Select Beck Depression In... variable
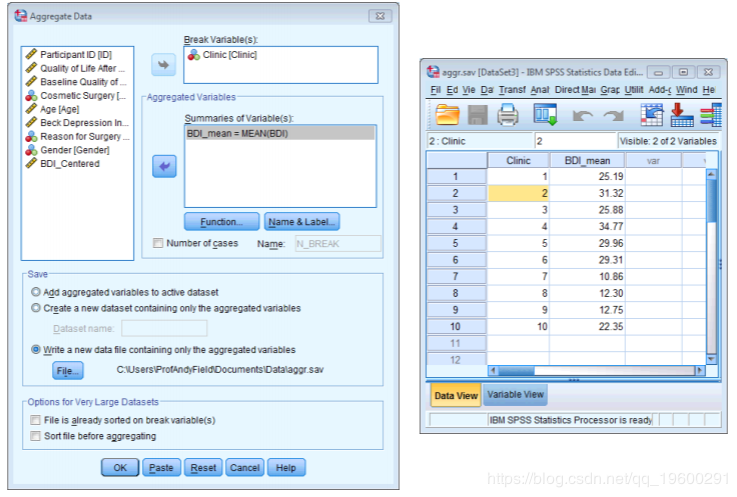The width and height of the screenshot is (737, 497). coord(77,123)
